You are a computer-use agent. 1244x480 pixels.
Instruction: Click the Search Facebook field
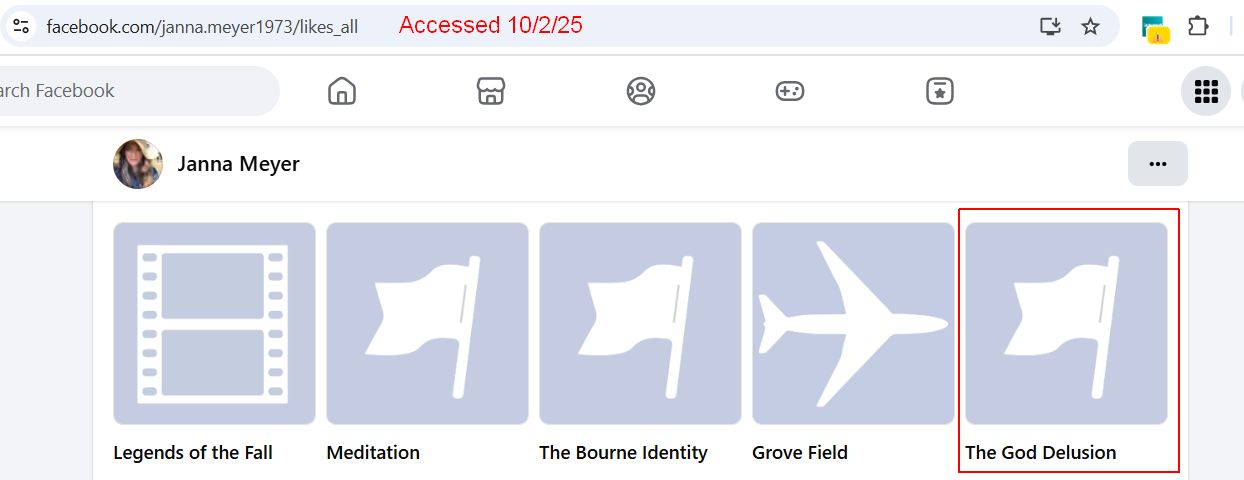pyautogui.click(x=130, y=91)
